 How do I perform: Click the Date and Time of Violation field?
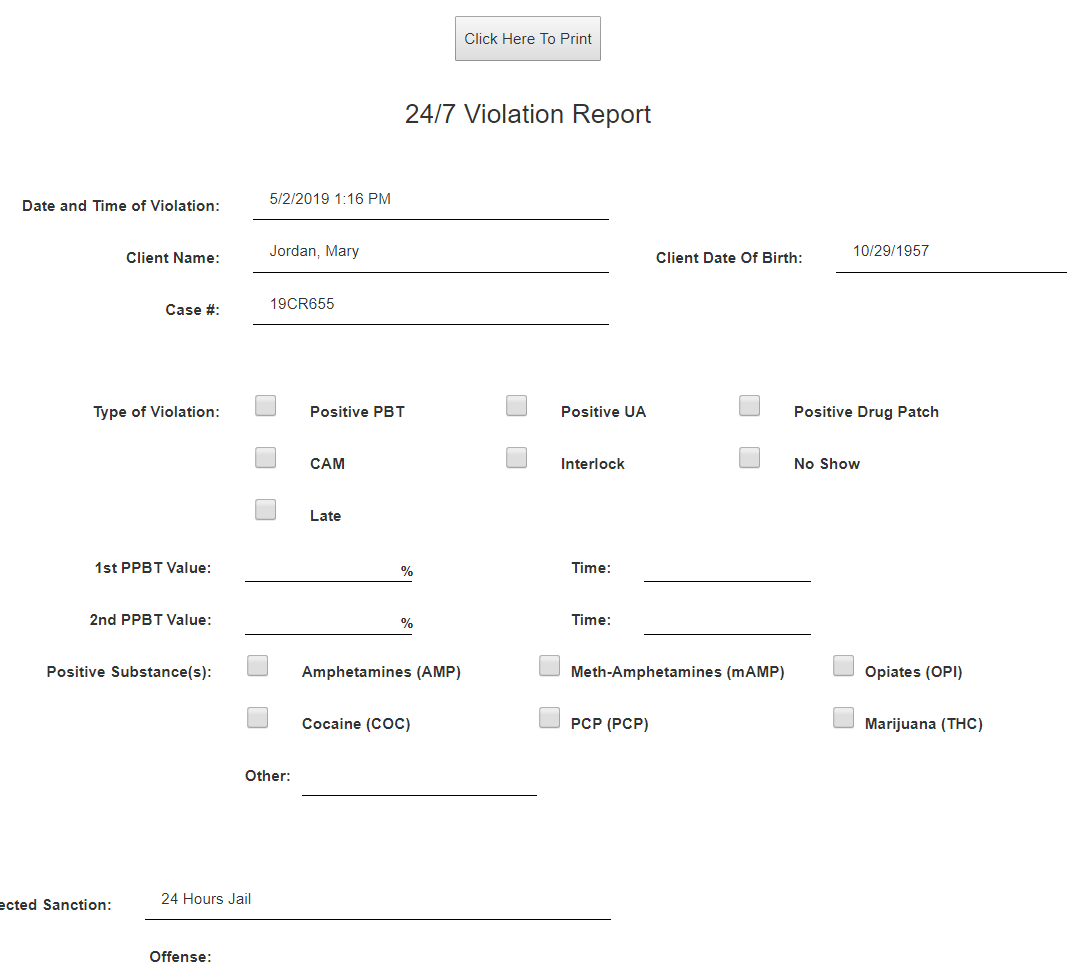pyautogui.click(x=430, y=200)
